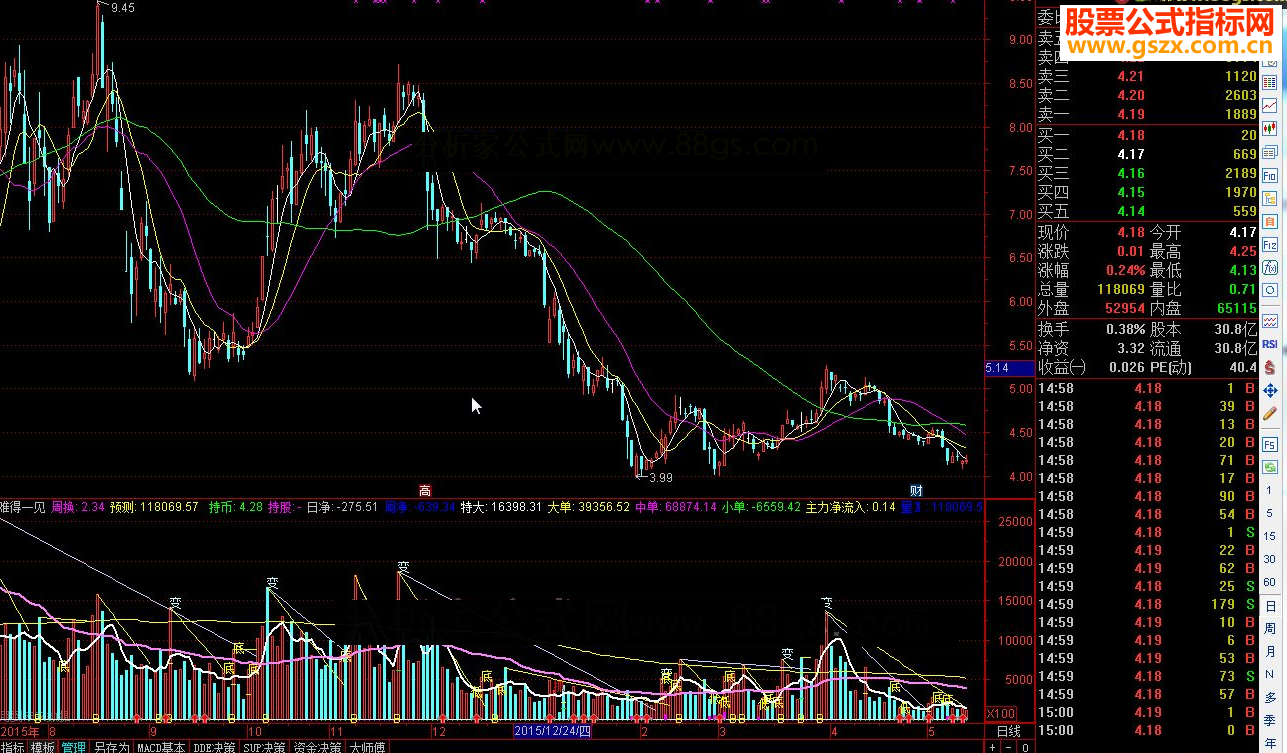This screenshot has width=1287, height=753.
Task: Open the 指标 tab
Action: pos(13,746)
